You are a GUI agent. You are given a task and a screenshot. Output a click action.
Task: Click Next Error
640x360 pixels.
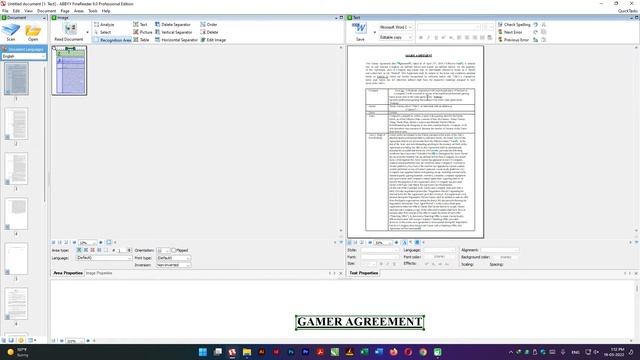click(x=510, y=32)
